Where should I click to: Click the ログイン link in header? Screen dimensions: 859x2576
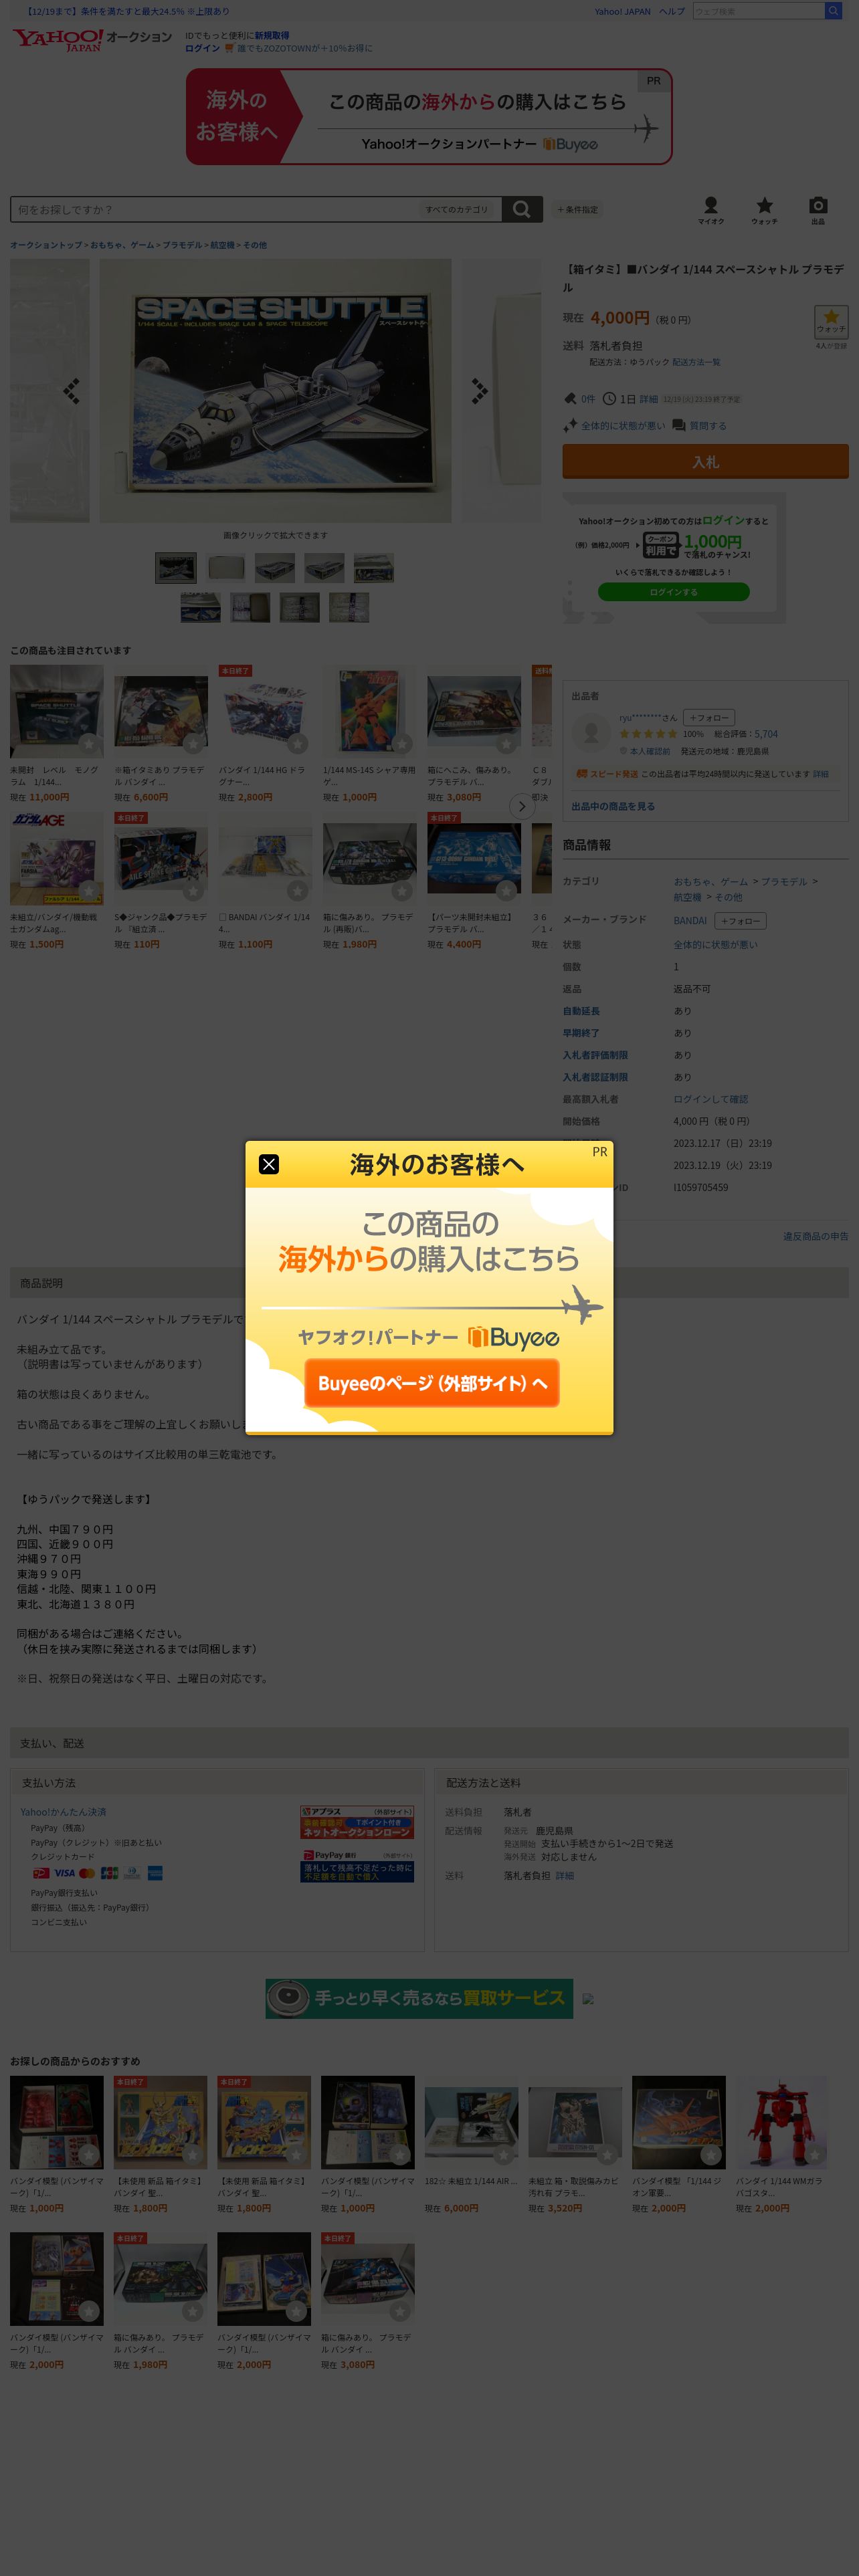tap(202, 48)
